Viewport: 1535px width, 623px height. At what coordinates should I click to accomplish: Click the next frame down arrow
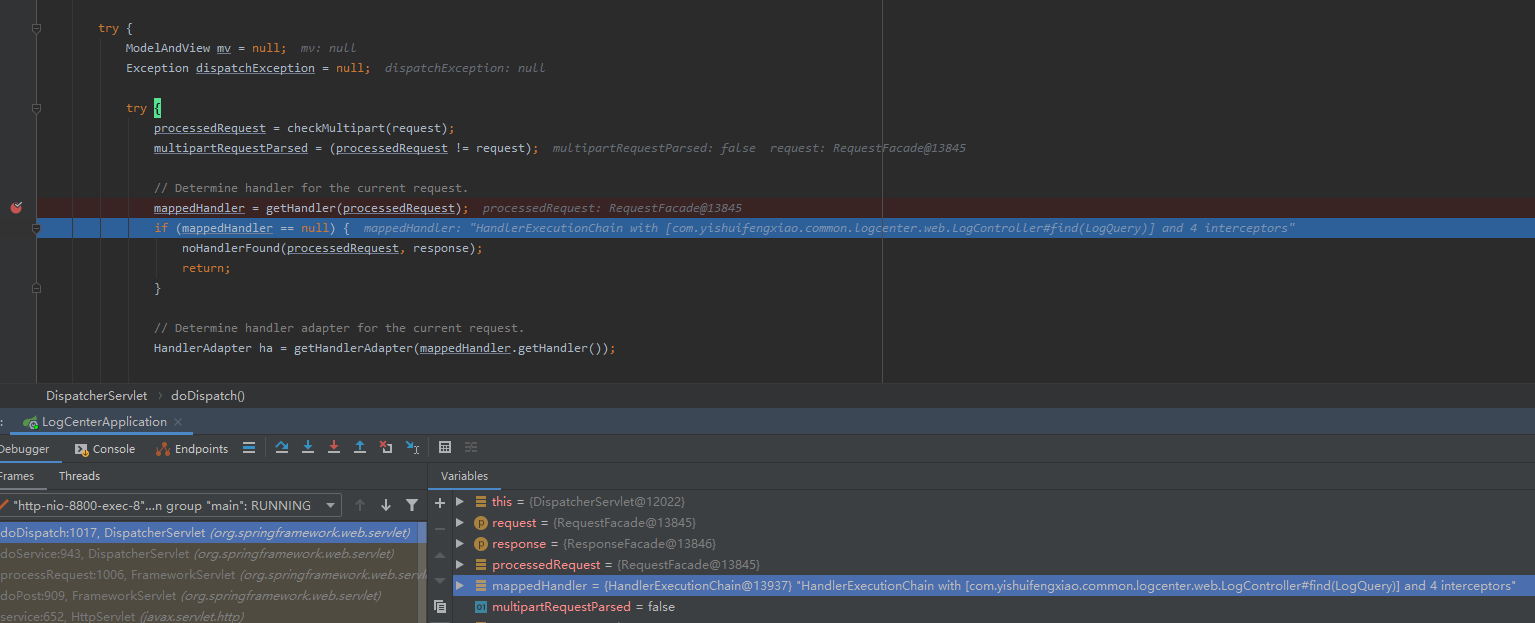(x=386, y=505)
